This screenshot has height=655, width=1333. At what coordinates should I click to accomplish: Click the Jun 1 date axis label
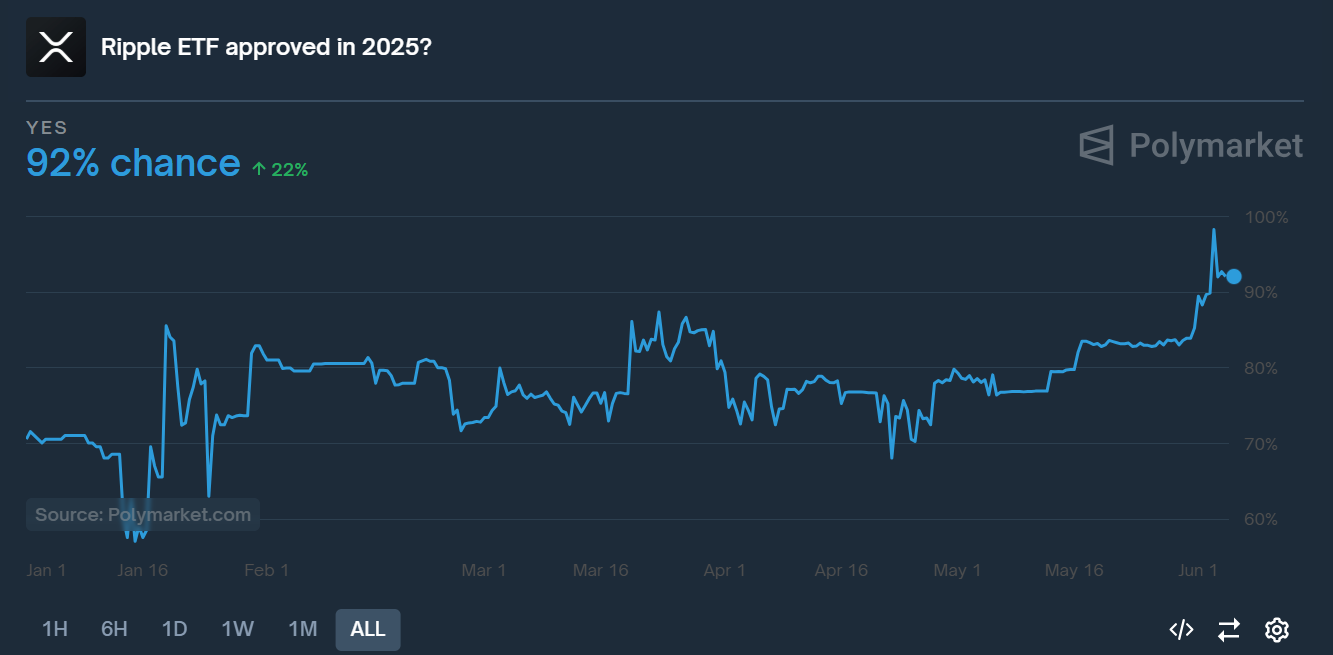click(1198, 570)
